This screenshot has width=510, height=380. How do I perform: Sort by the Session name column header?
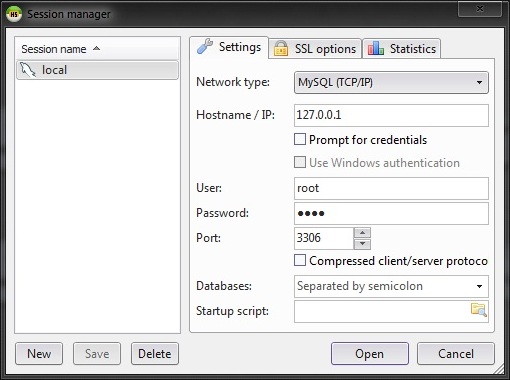(97, 49)
